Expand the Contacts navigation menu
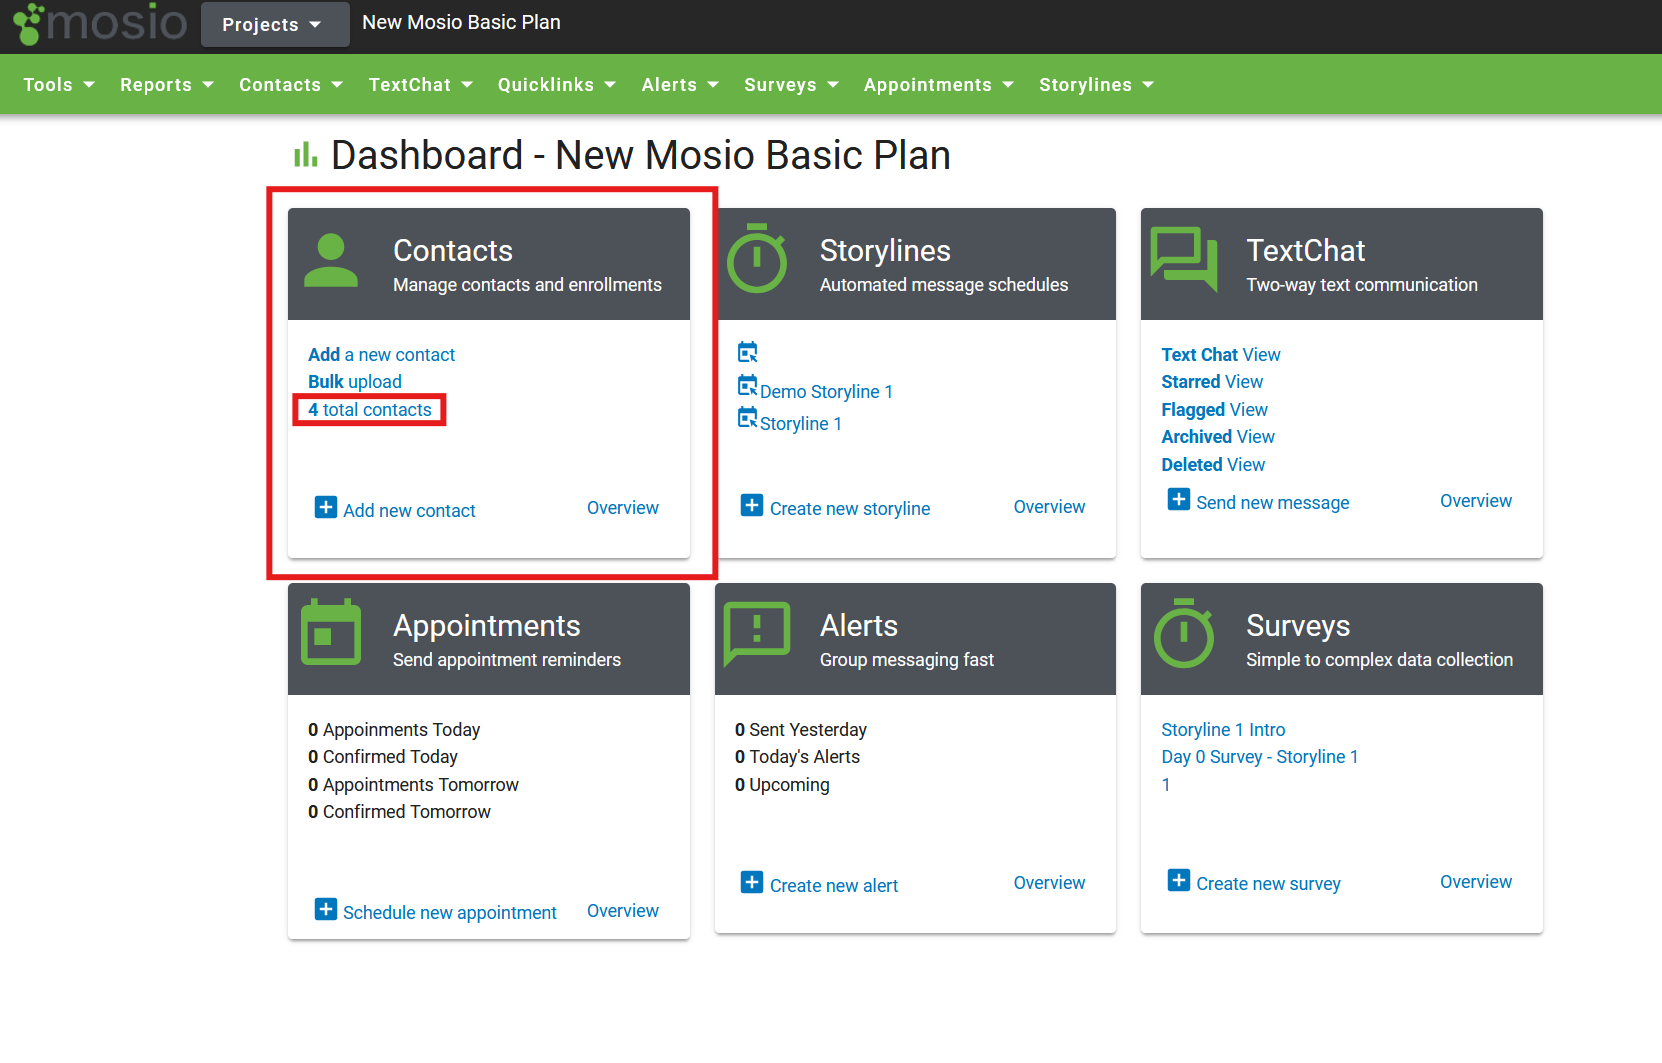The width and height of the screenshot is (1662, 1063). [291, 85]
